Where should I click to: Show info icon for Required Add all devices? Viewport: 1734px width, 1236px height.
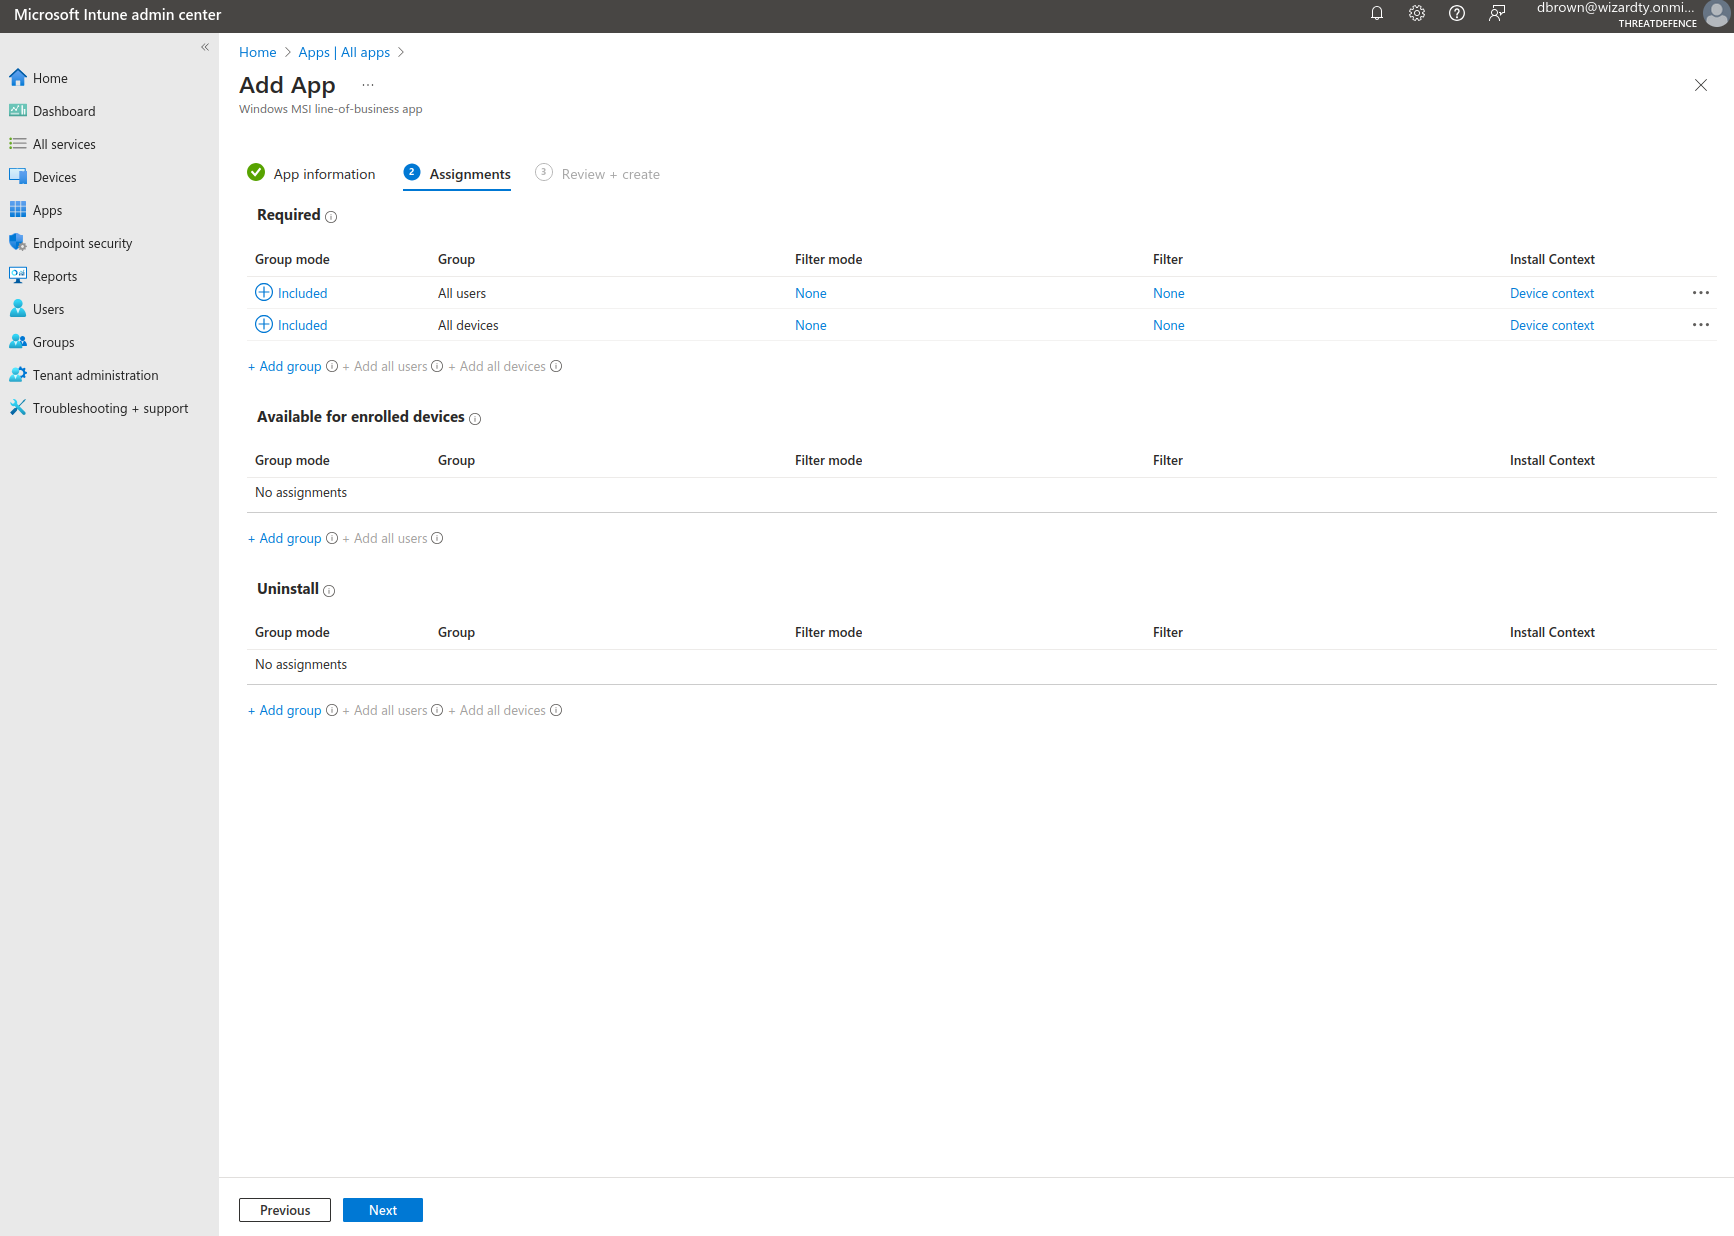click(556, 366)
